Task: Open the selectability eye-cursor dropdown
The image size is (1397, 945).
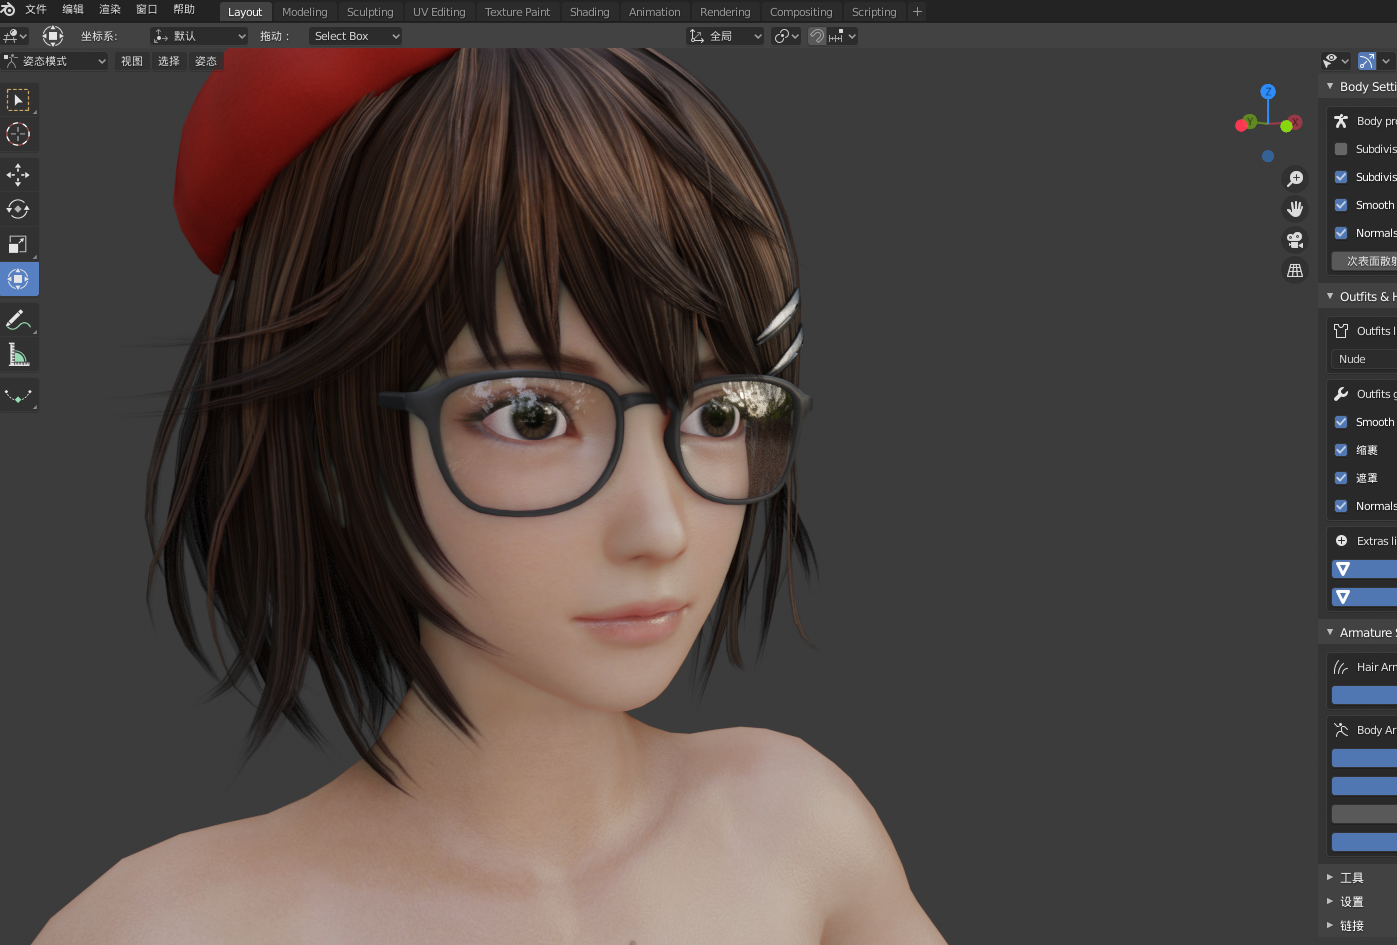Action: (x=1336, y=61)
